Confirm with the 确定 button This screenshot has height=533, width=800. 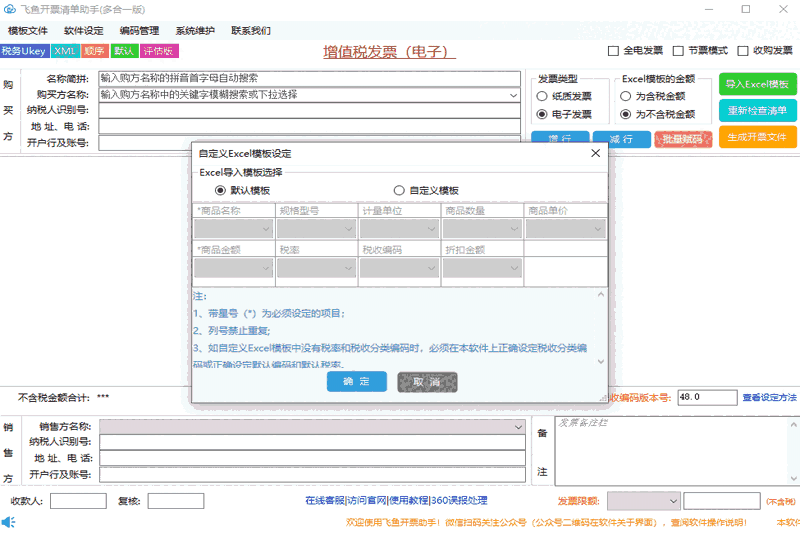[x=357, y=382]
